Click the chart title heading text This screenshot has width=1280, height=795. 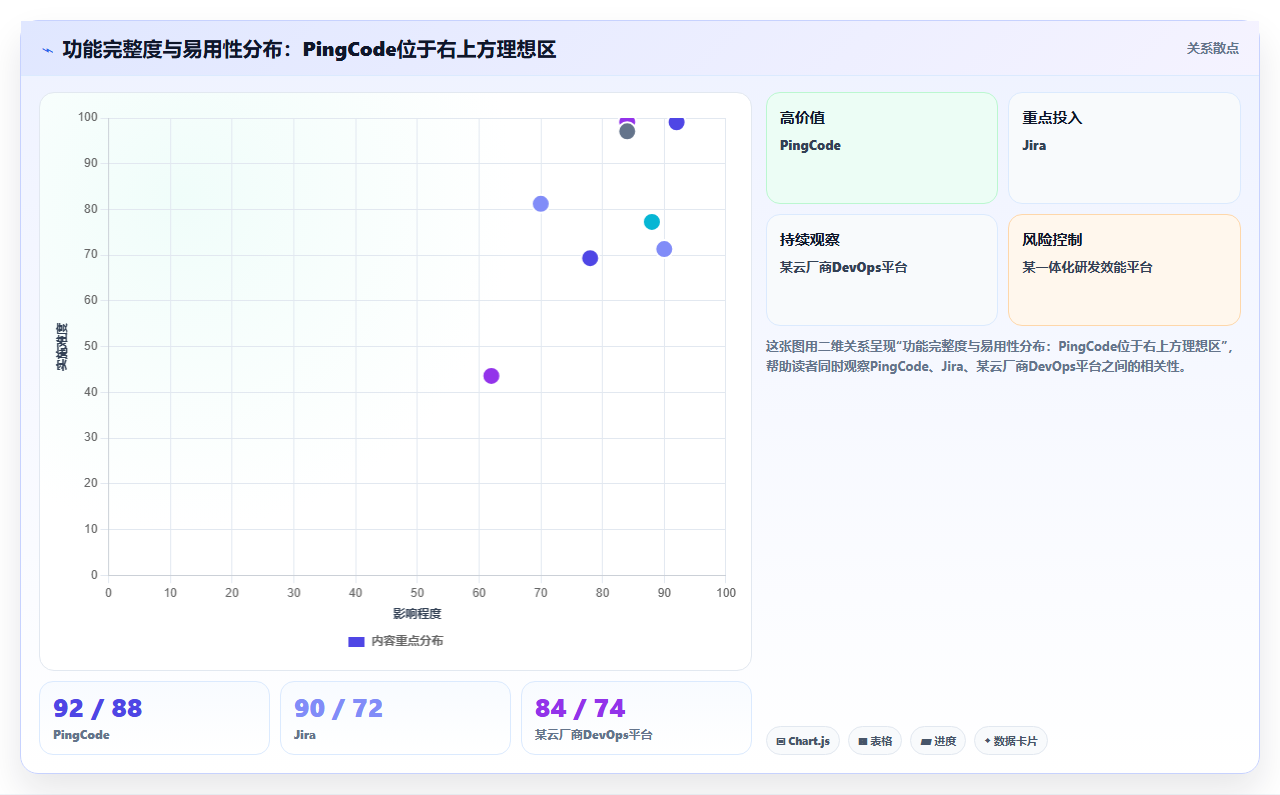tap(309, 50)
